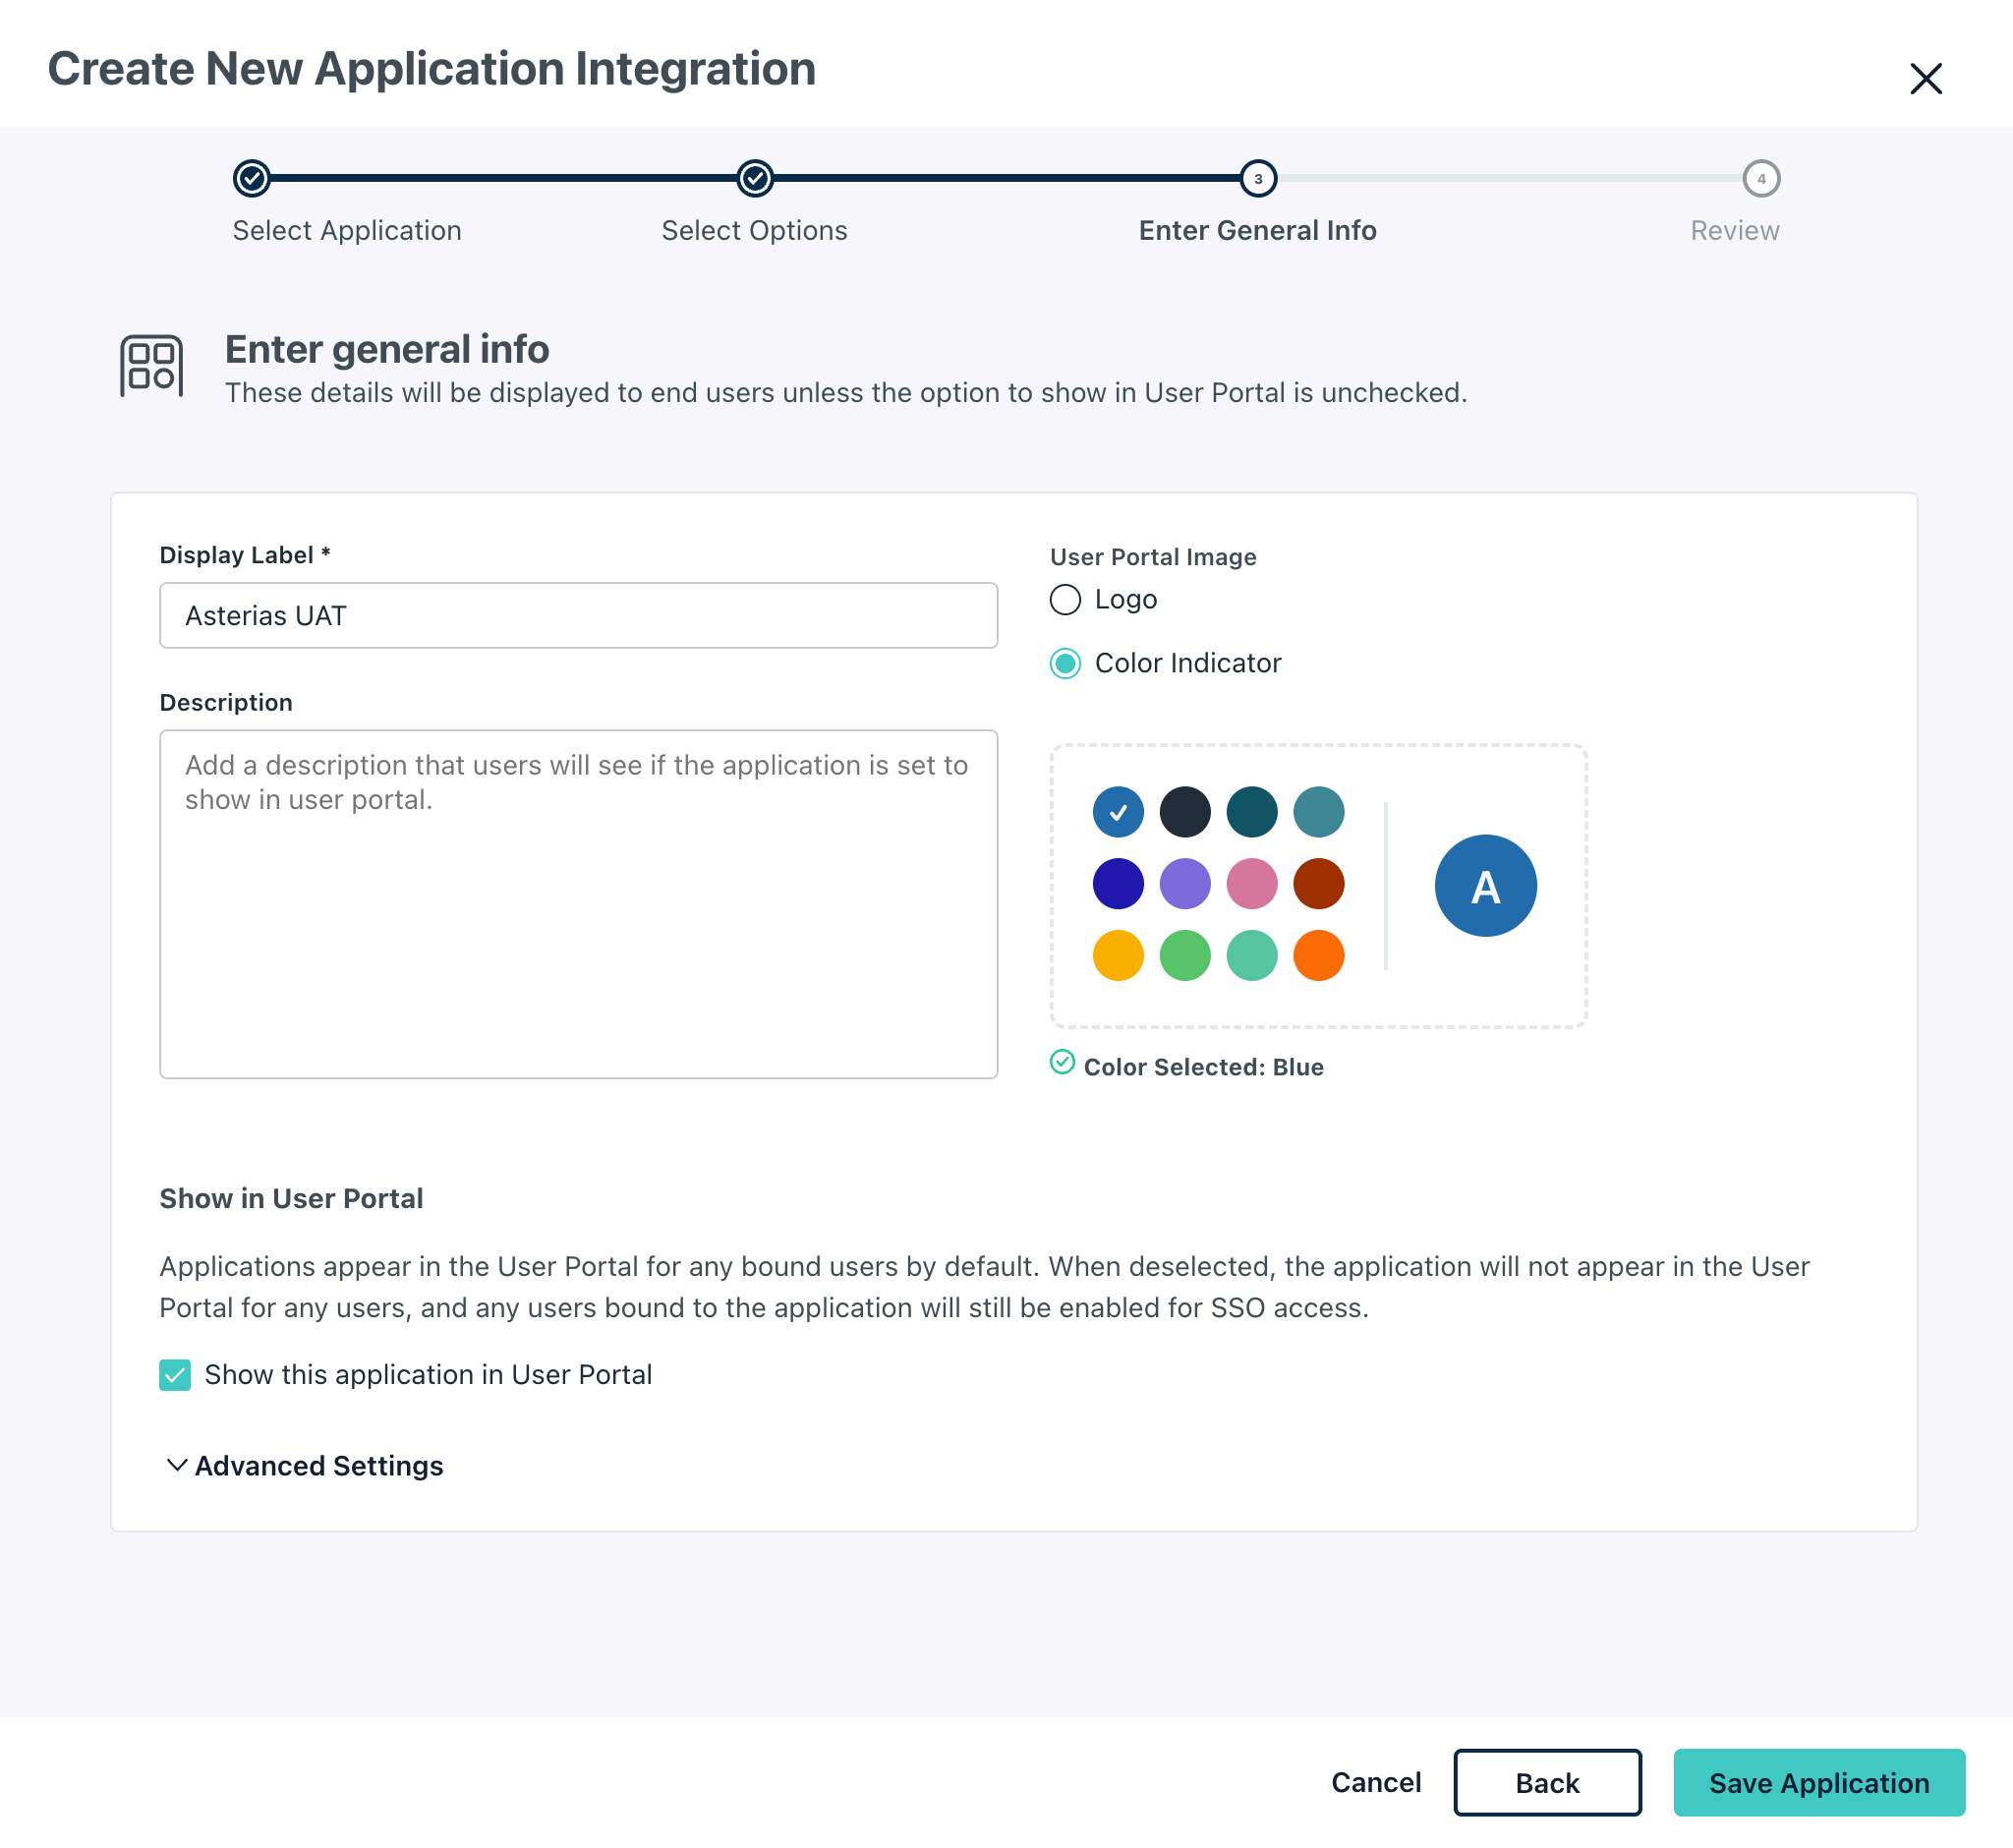Expand the Advanced Settings section

click(x=304, y=1466)
